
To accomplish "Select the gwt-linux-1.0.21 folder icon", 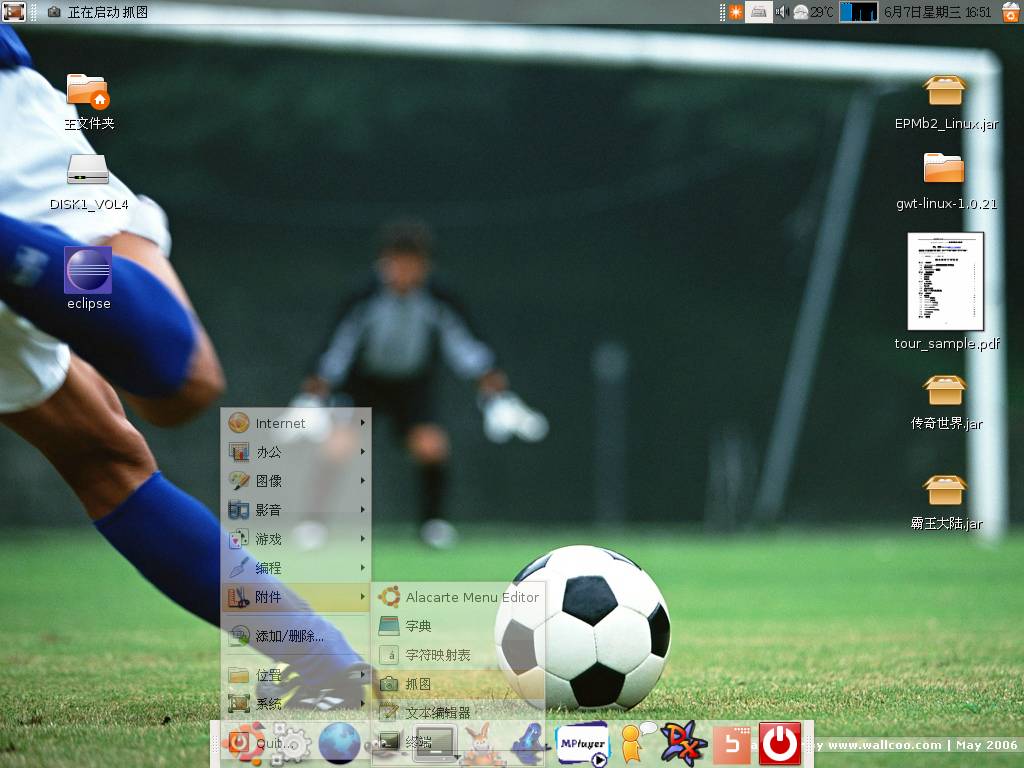I will tap(945, 182).
